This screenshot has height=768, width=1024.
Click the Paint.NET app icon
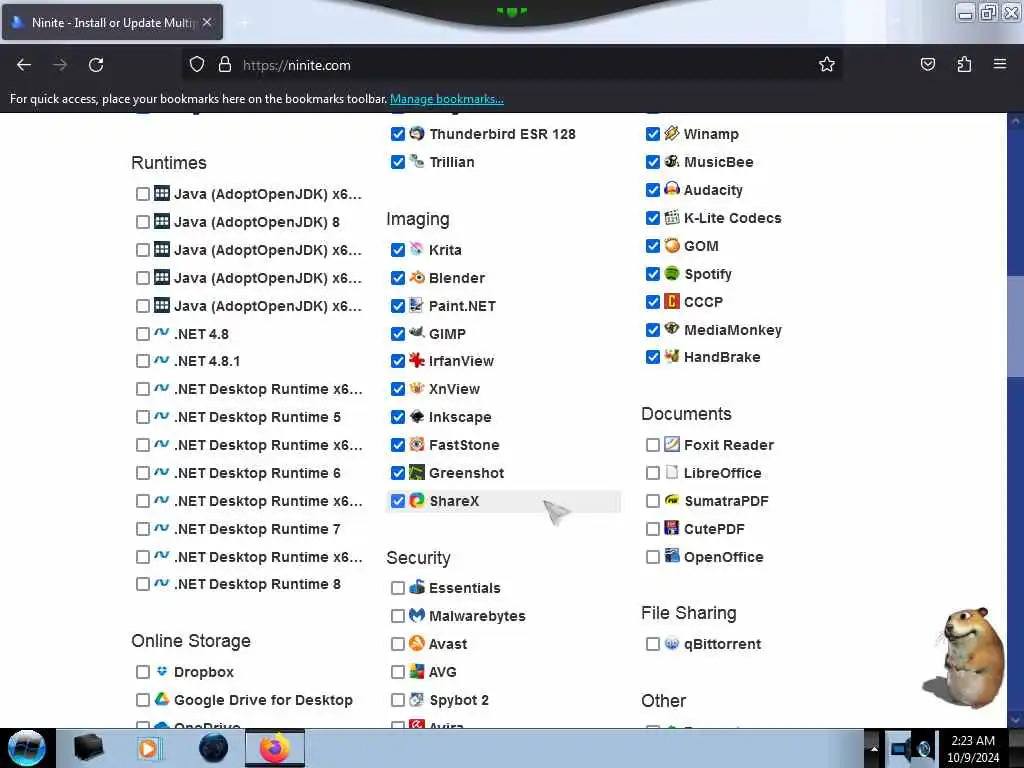point(417,305)
